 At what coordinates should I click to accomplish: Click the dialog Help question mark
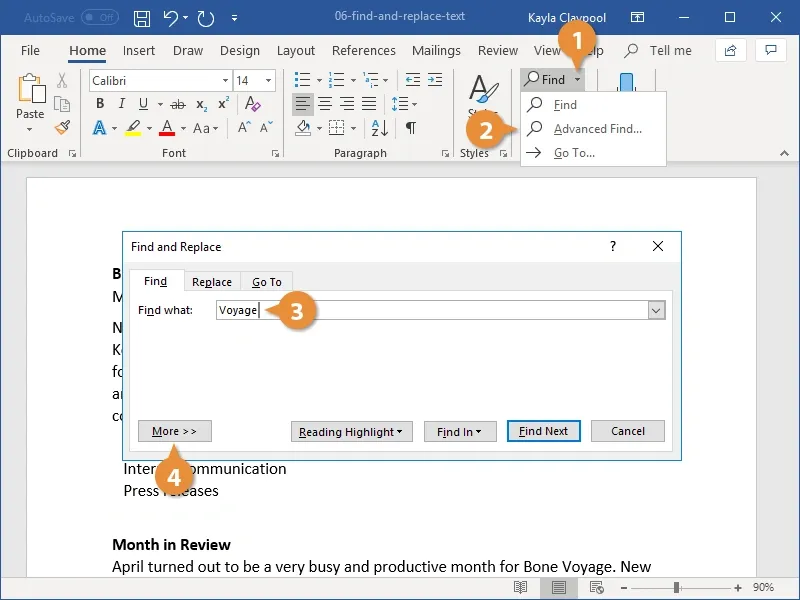613,246
